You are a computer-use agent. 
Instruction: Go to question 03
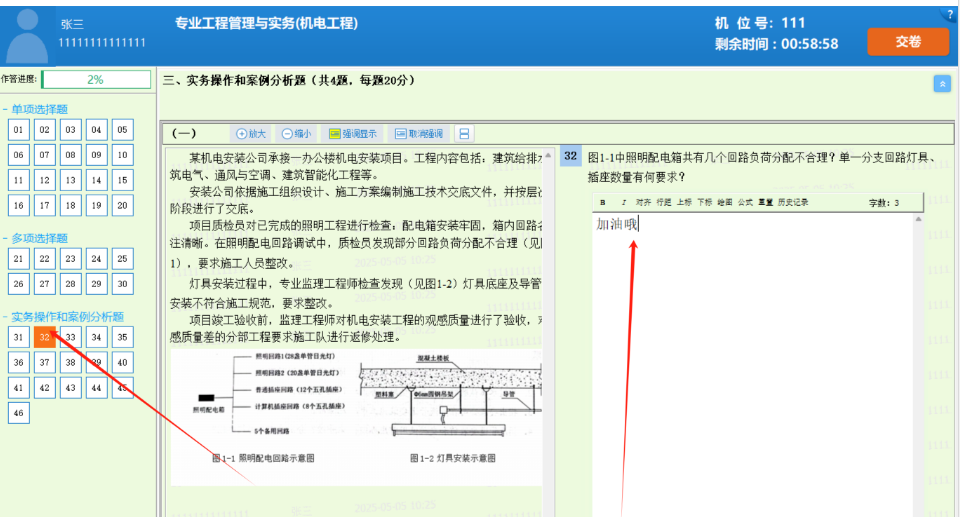[70, 130]
